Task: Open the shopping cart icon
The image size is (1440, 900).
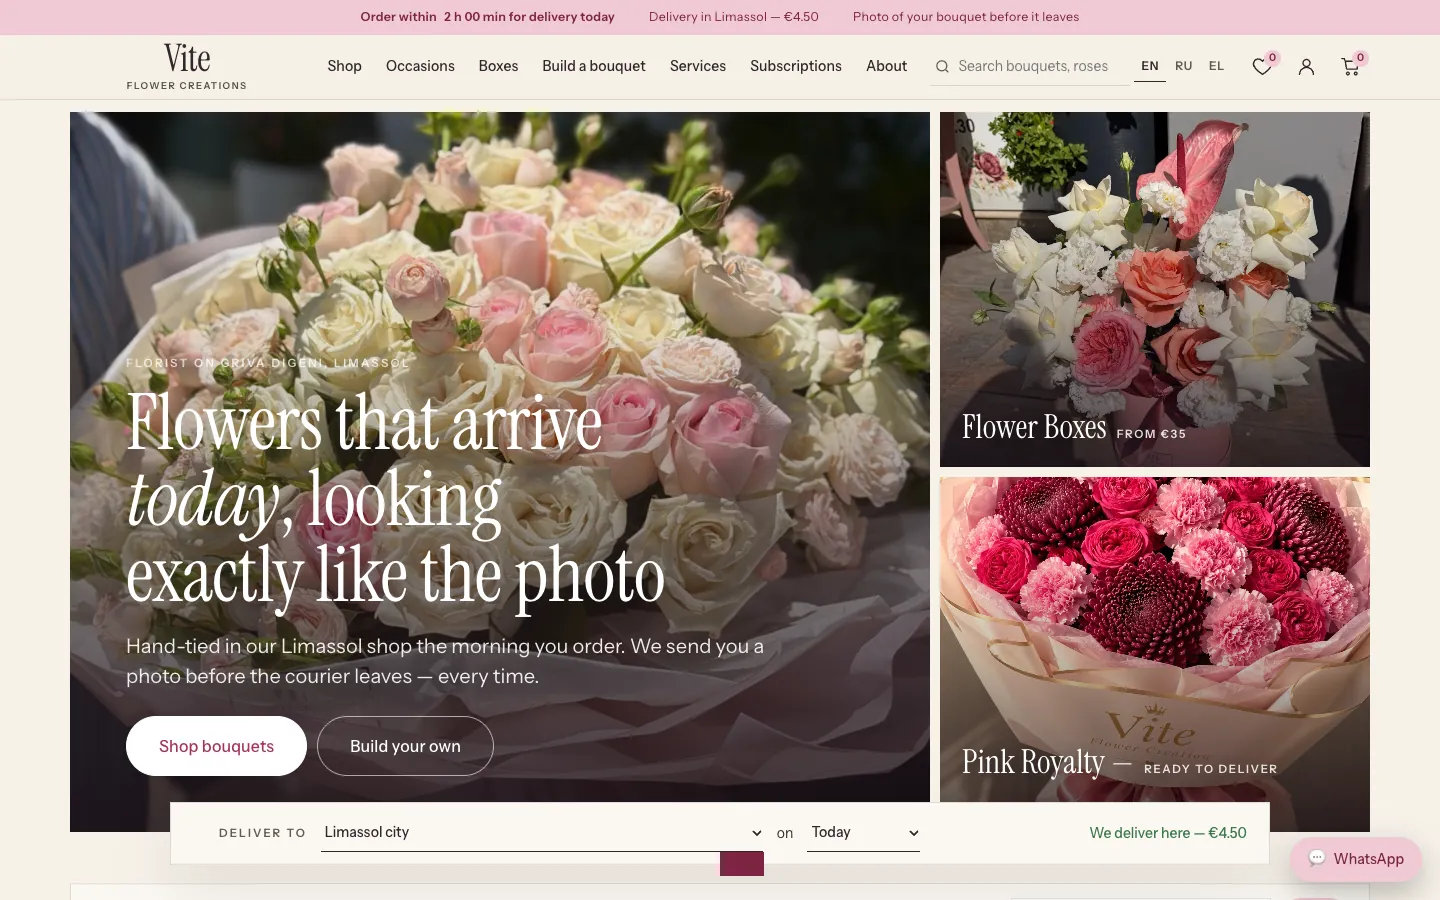Action: [1350, 66]
